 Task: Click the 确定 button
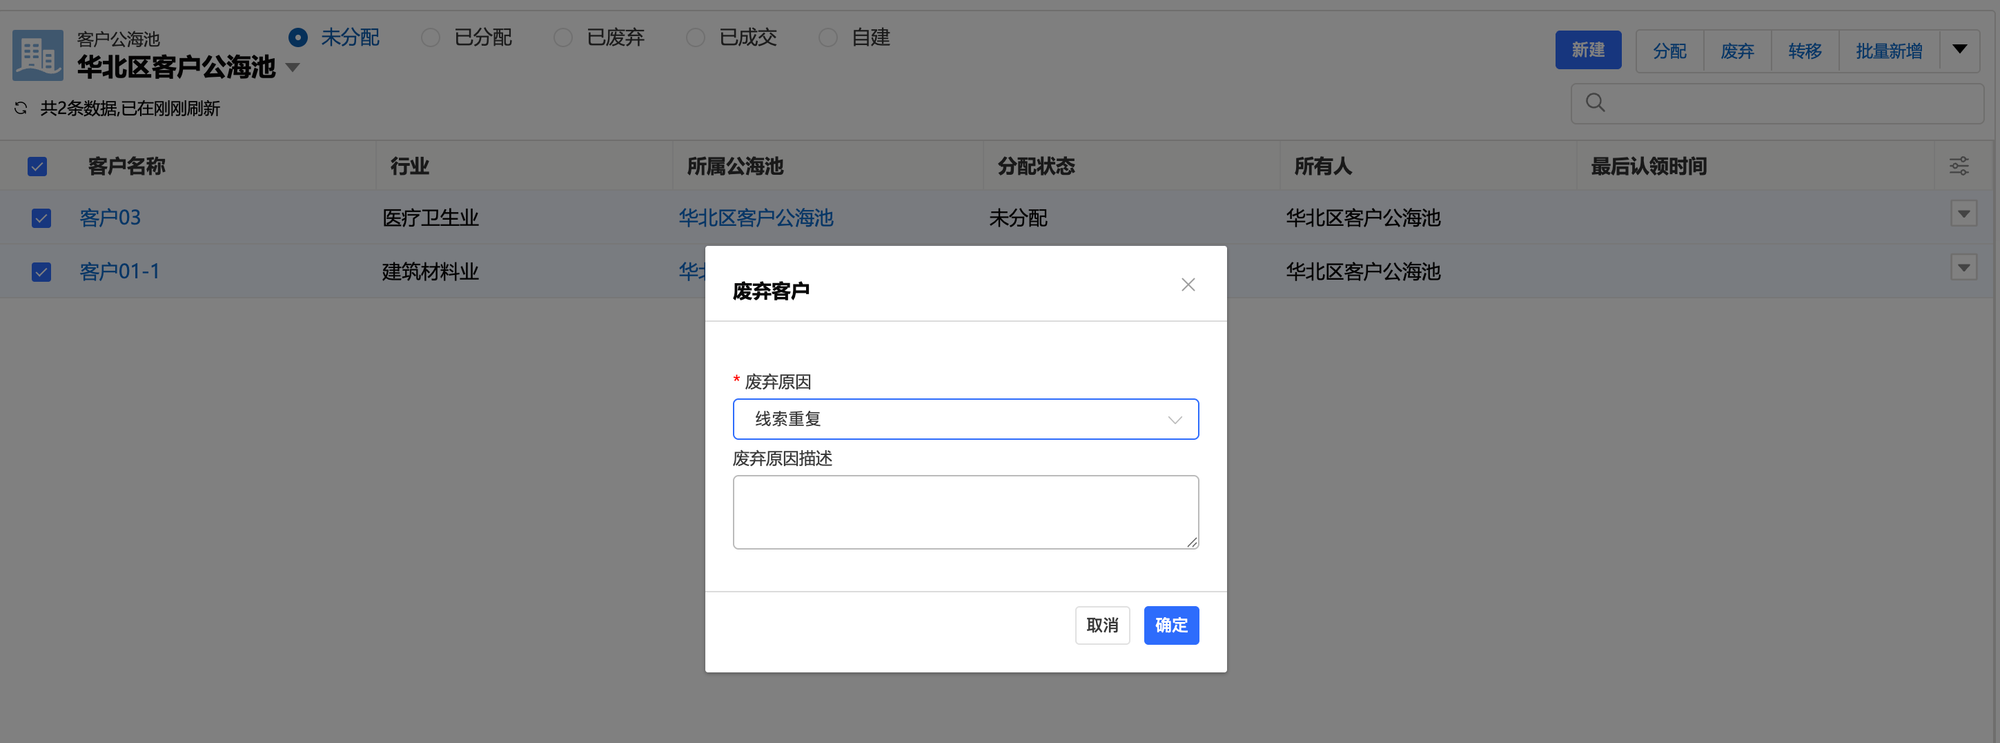(x=1171, y=625)
